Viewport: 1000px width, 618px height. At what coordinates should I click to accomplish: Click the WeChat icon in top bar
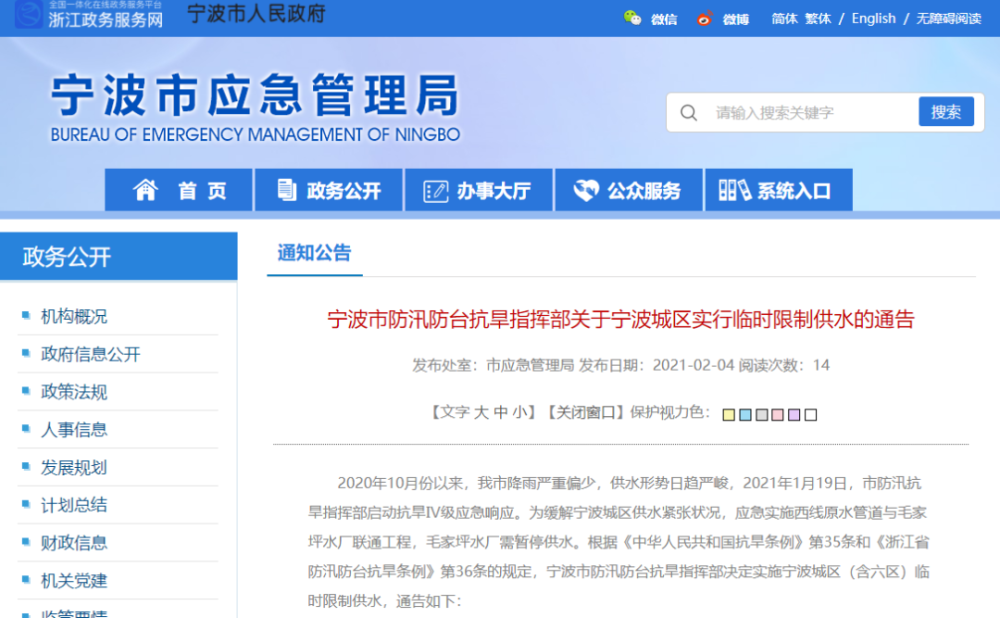(632, 18)
